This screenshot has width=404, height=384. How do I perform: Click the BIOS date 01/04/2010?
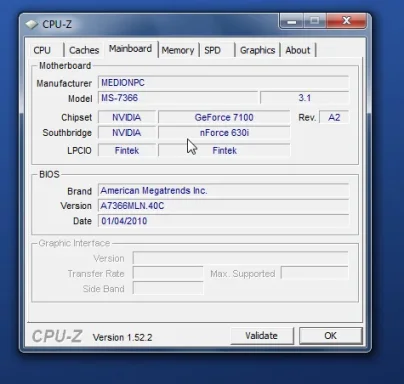[223, 221]
